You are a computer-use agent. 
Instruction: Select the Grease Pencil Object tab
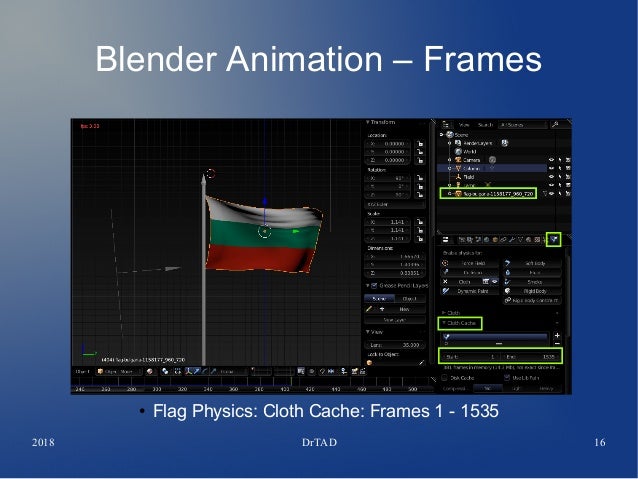[410, 299]
